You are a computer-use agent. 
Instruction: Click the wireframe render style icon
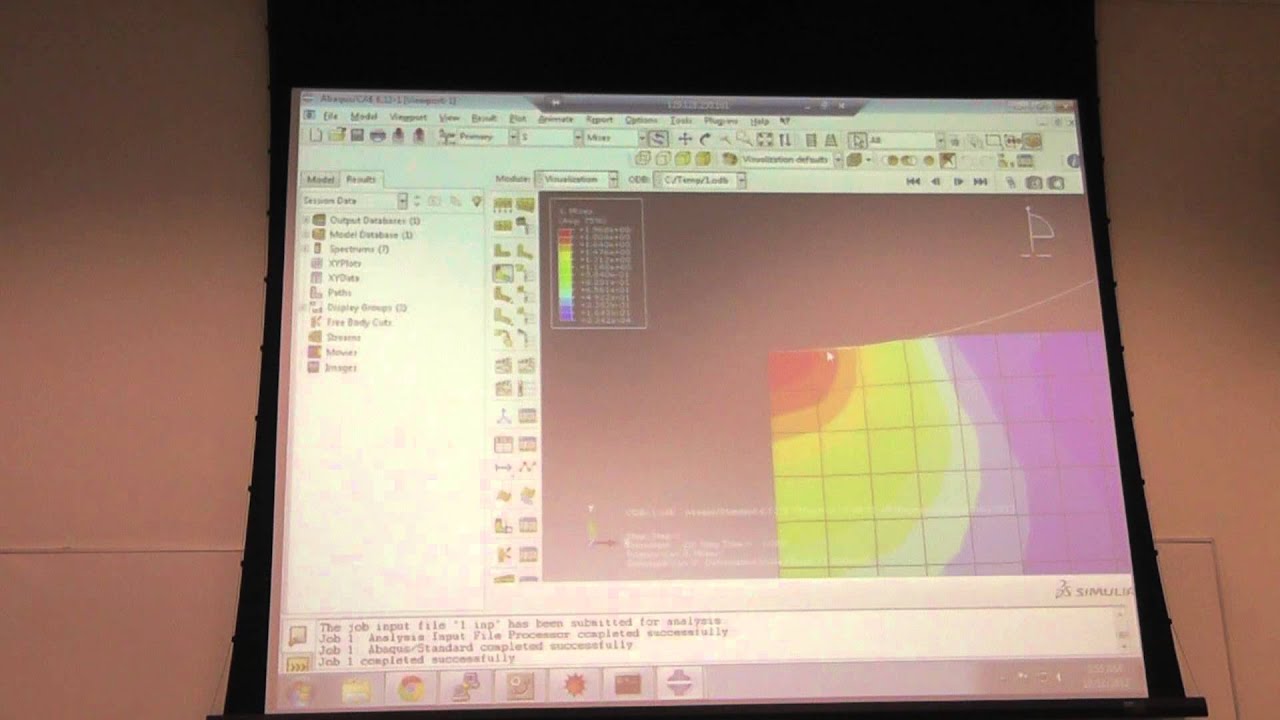pos(643,158)
